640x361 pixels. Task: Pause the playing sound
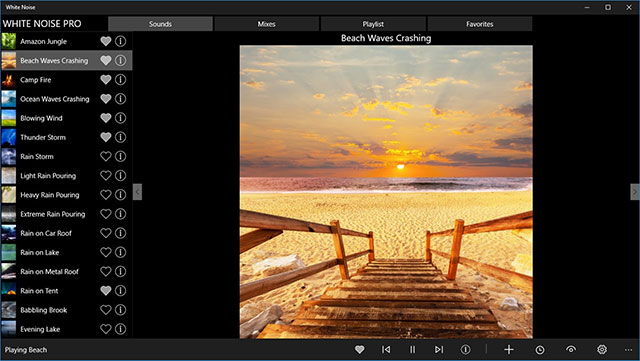pyautogui.click(x=412, y=350)
